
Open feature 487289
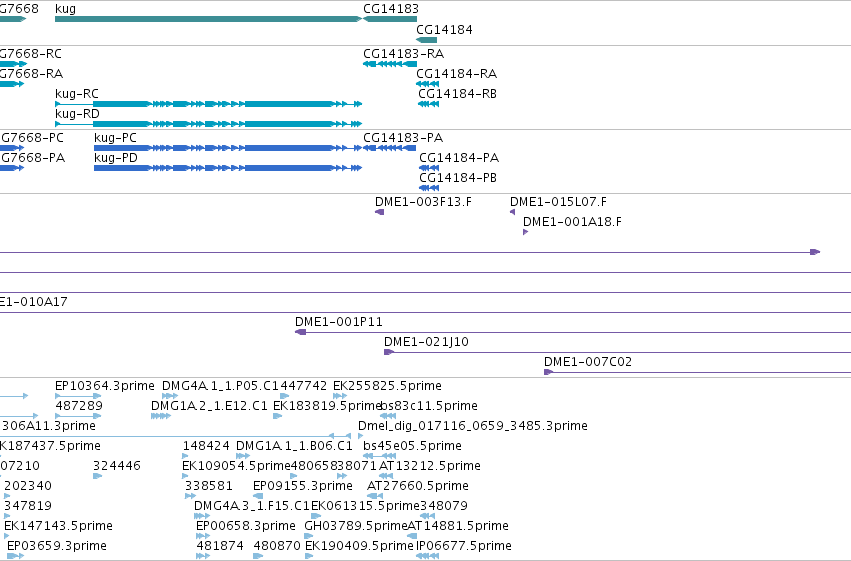(78, 416)
